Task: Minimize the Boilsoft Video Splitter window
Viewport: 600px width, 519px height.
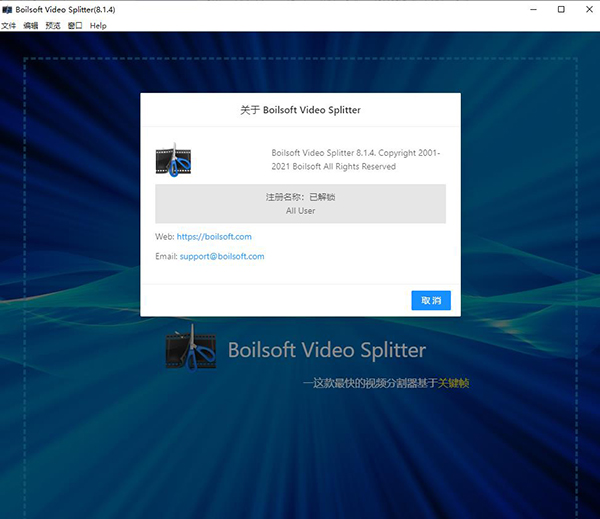Action: (533, 10)
